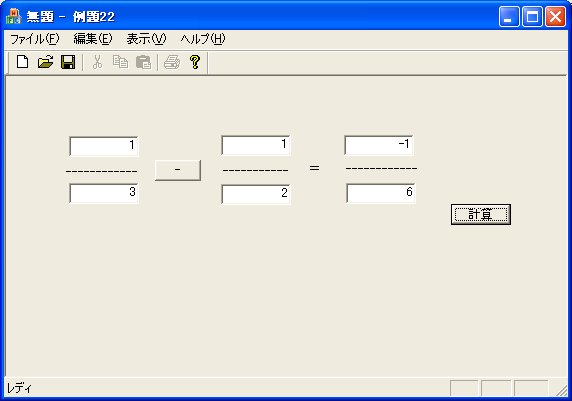Open help via the question mark icon

[x=195, y=62]
